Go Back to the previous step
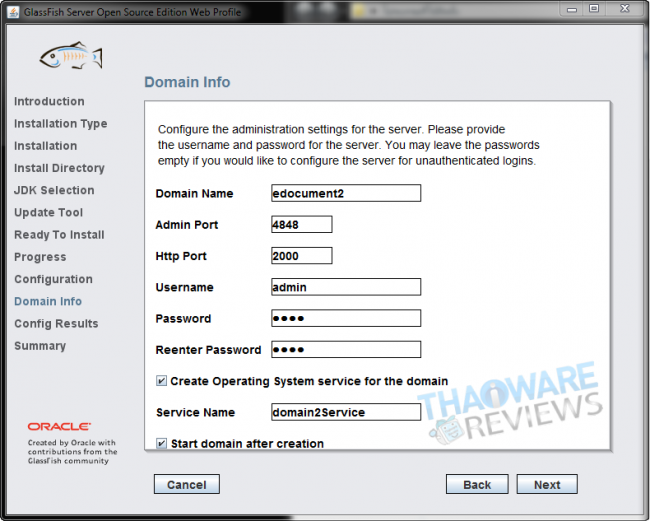 (x=477, y=484)
